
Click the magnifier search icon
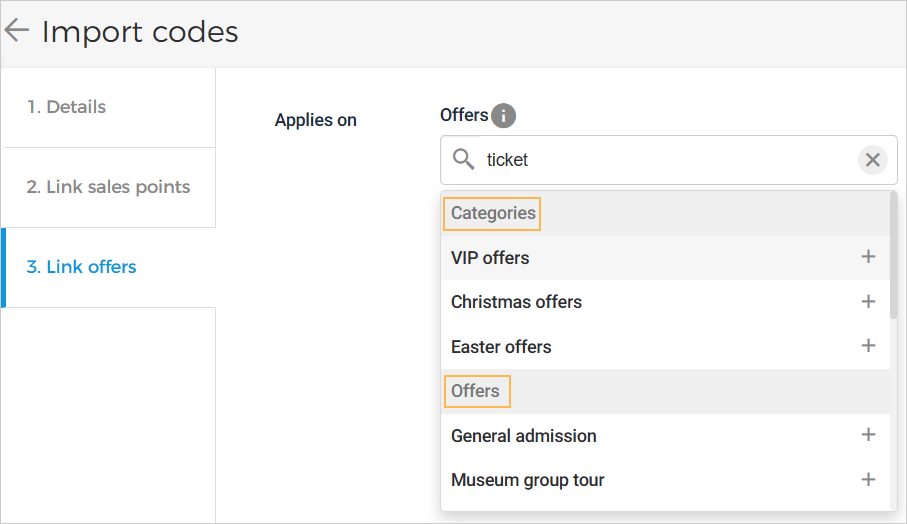pyautogui.click(x=463, y=159)
